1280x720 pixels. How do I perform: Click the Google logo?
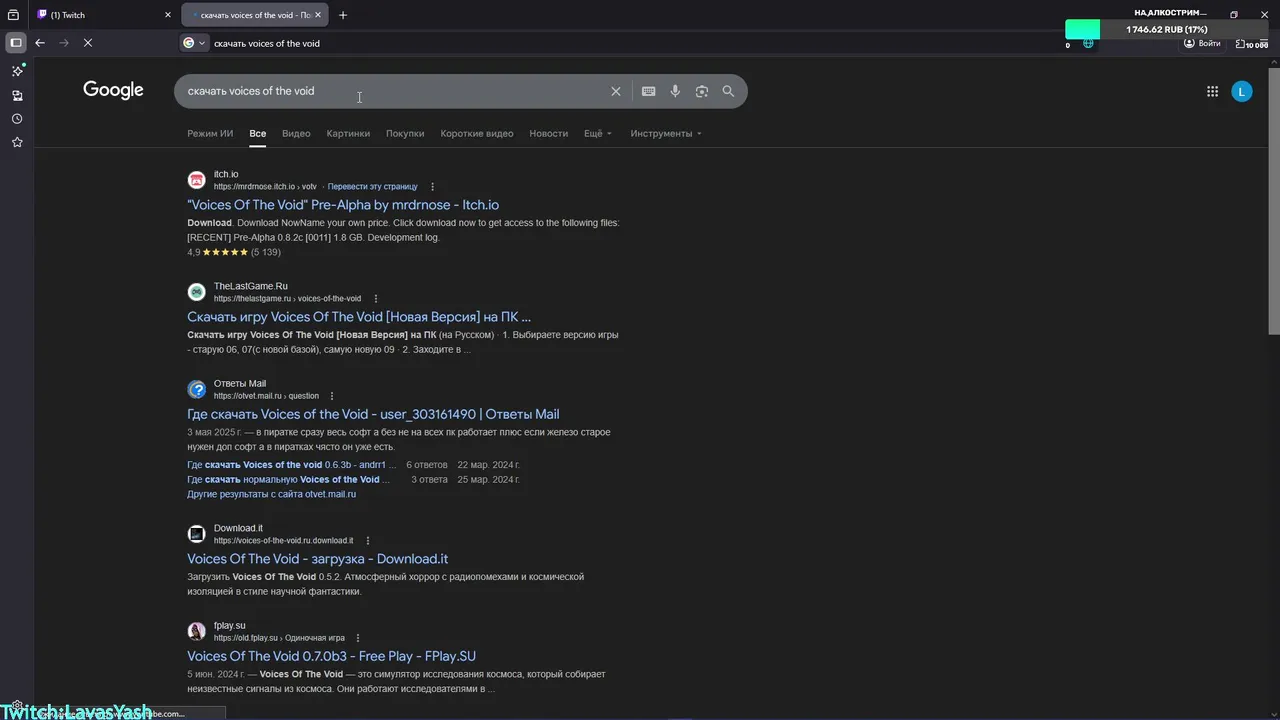tap(113, 90)
